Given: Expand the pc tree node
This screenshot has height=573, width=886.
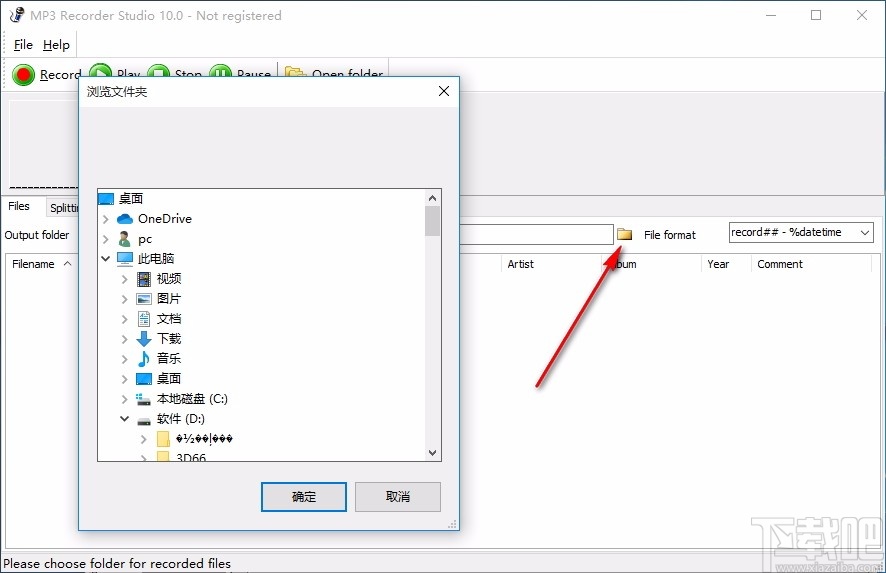Looking at the screenshot, I should tap(106, 239).
